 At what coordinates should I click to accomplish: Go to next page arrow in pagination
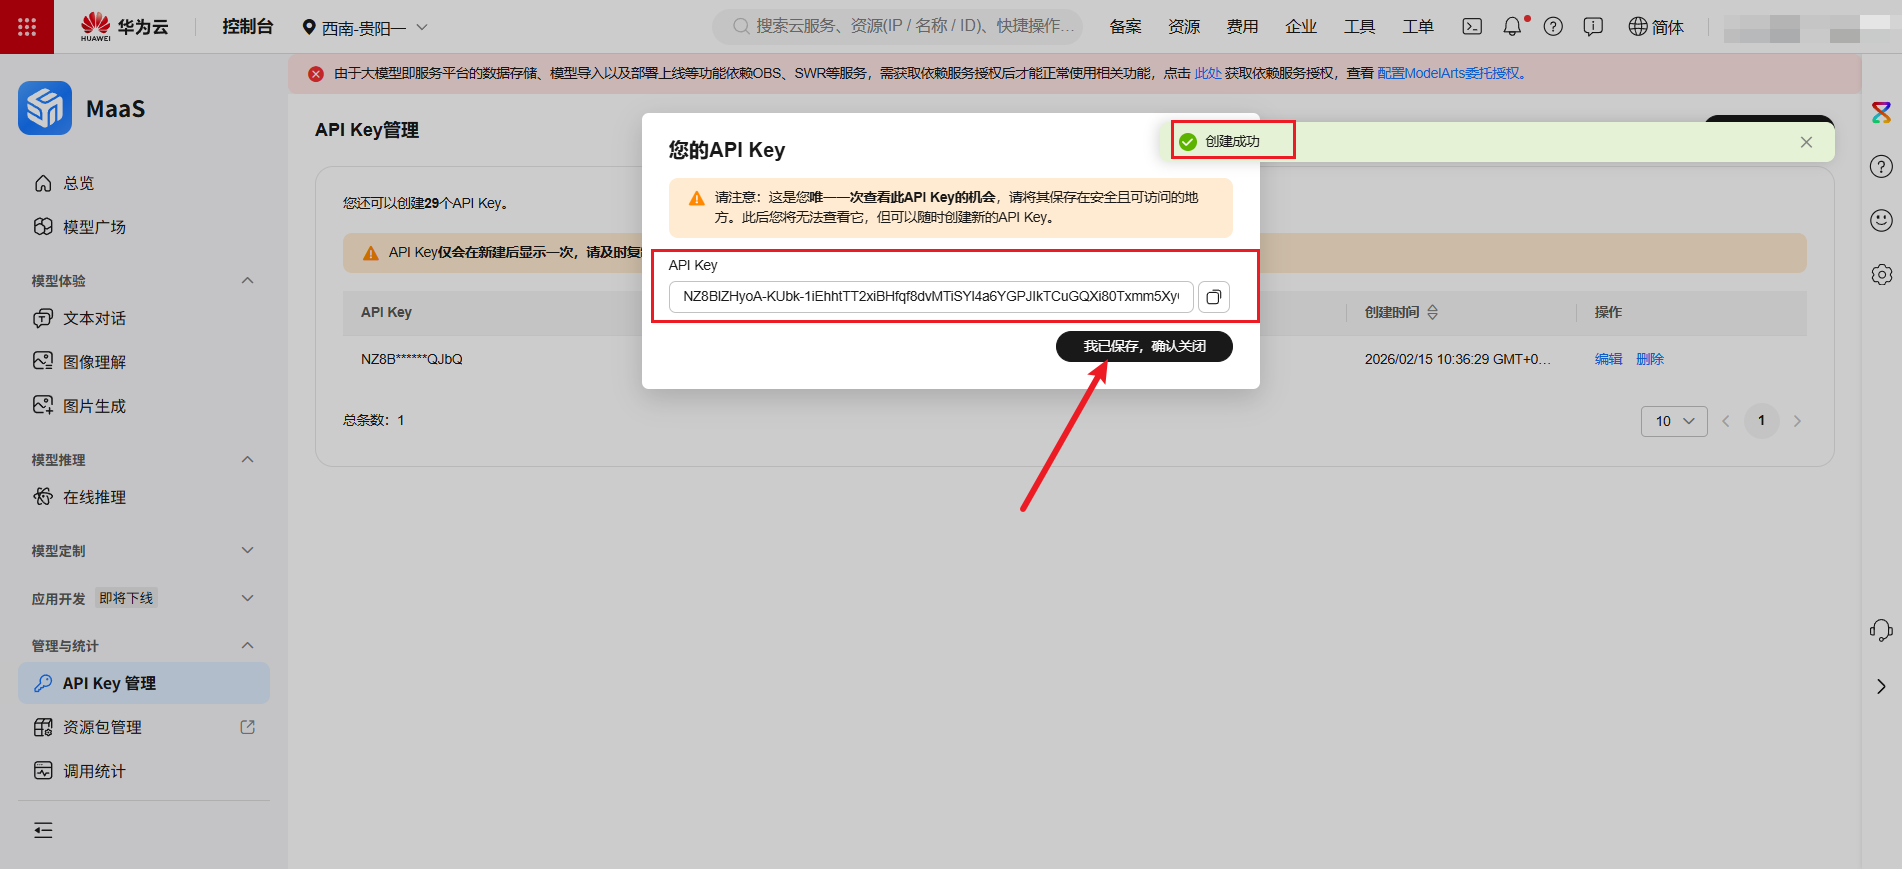tap(1797, 421)
